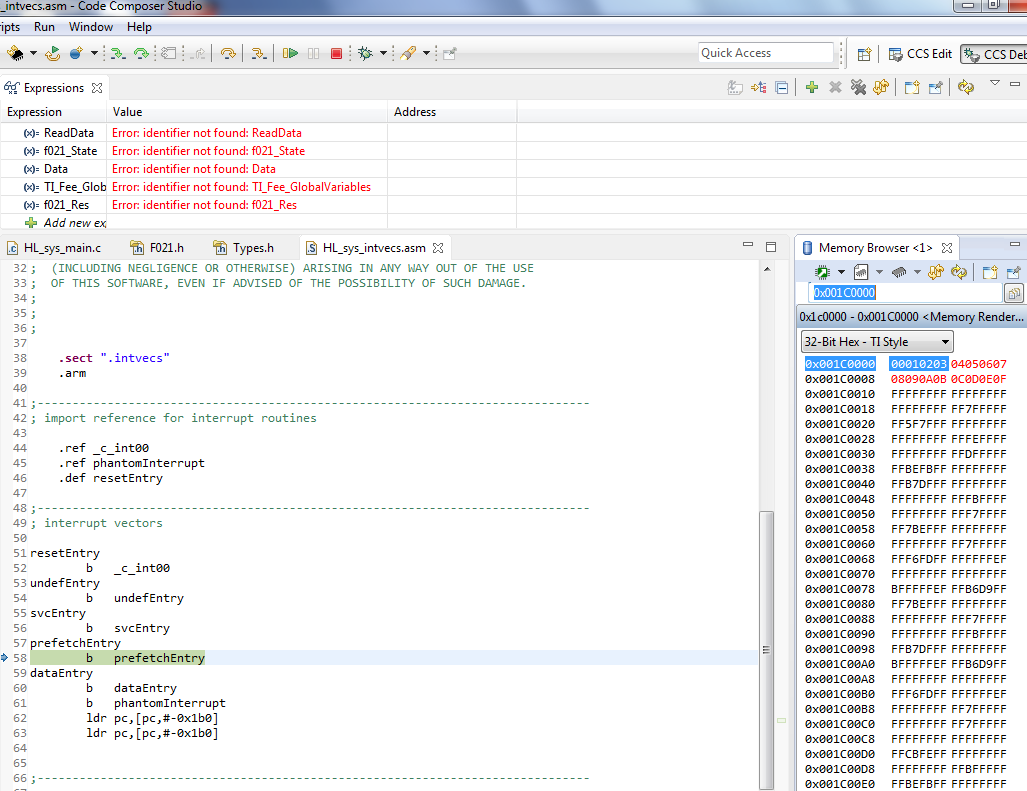The width and height of the screenshot is (1027, 791).
Task: Click the Suspend (pause) button
Action: pyautogui.click(x=314, y=53)
